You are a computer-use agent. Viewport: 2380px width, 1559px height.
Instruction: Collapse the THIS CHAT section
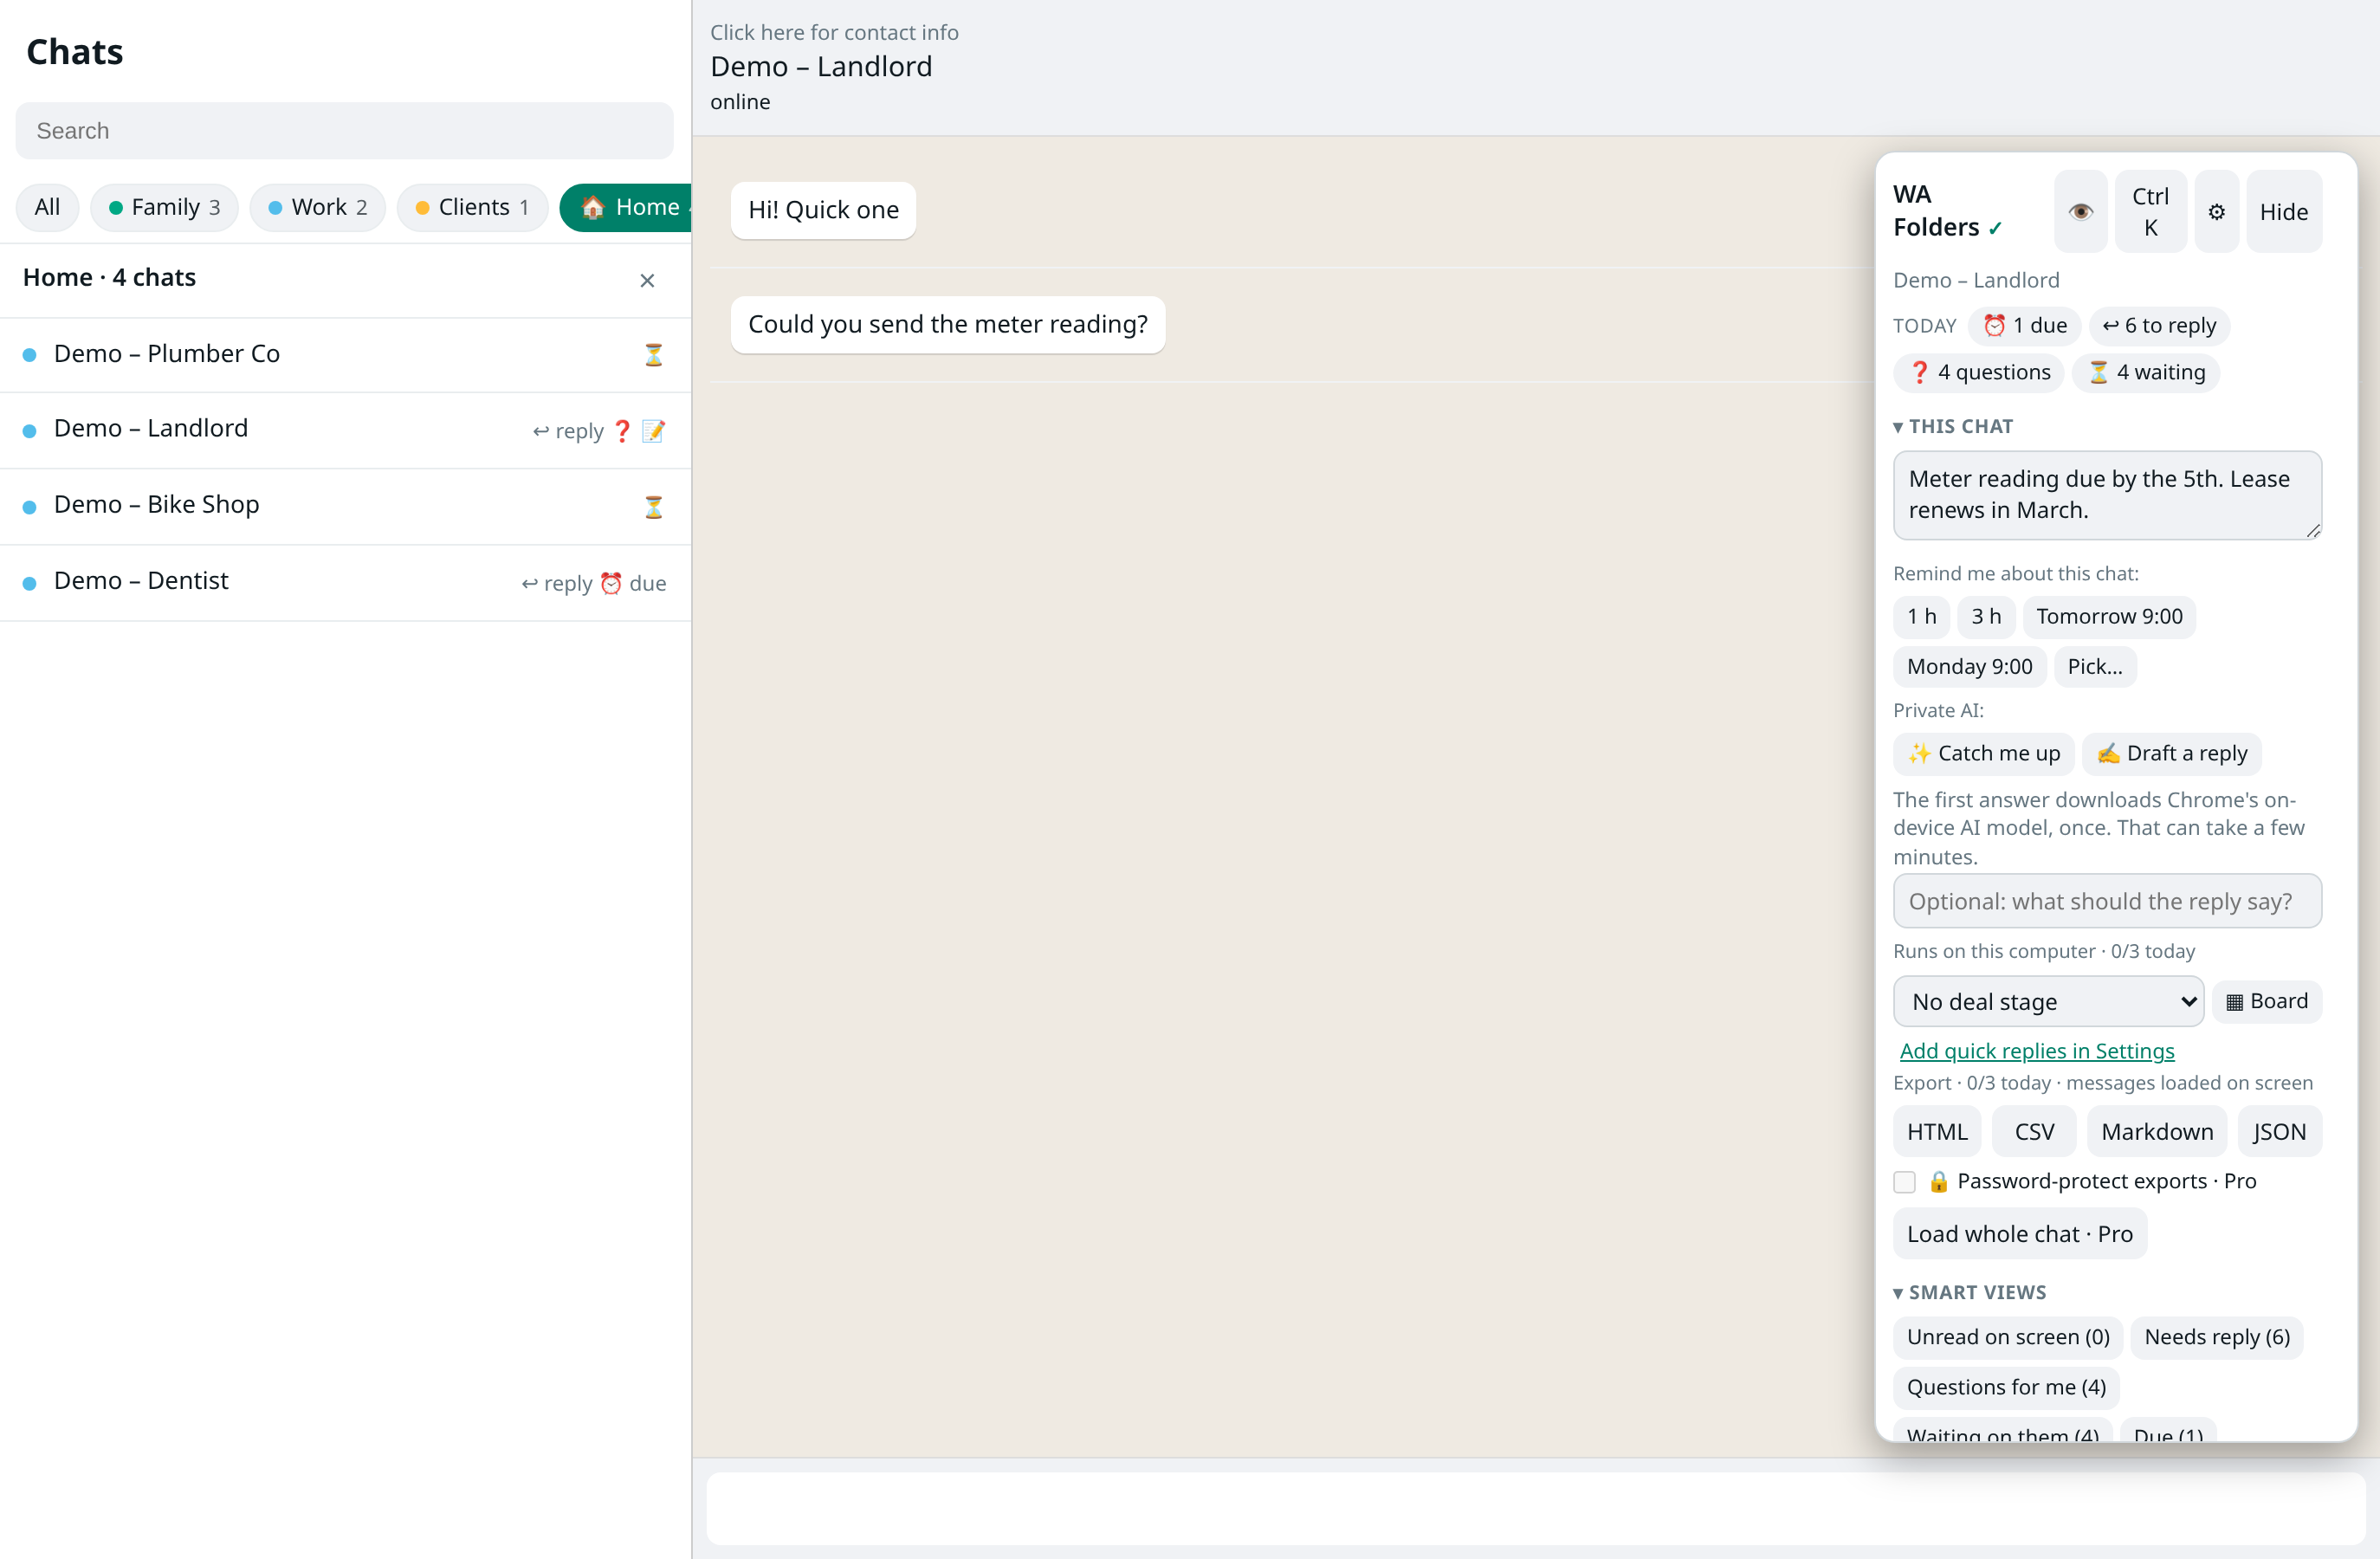[1953, 427]
